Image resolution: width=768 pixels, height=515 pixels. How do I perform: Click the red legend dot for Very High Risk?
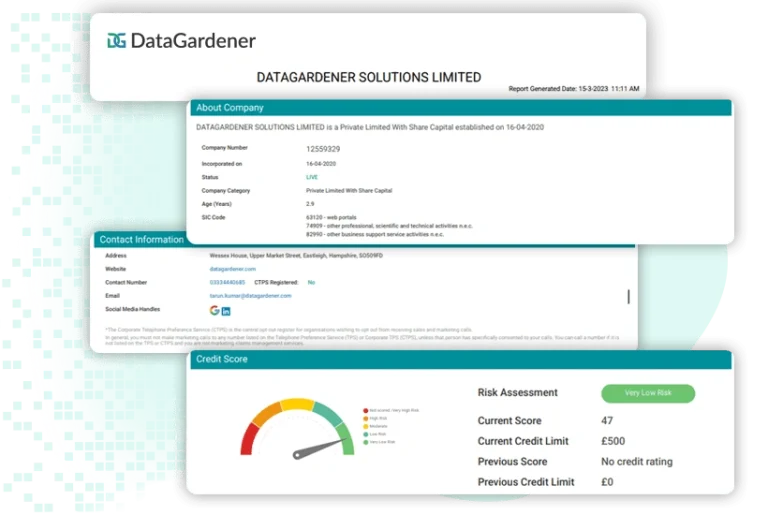point(365,411)
